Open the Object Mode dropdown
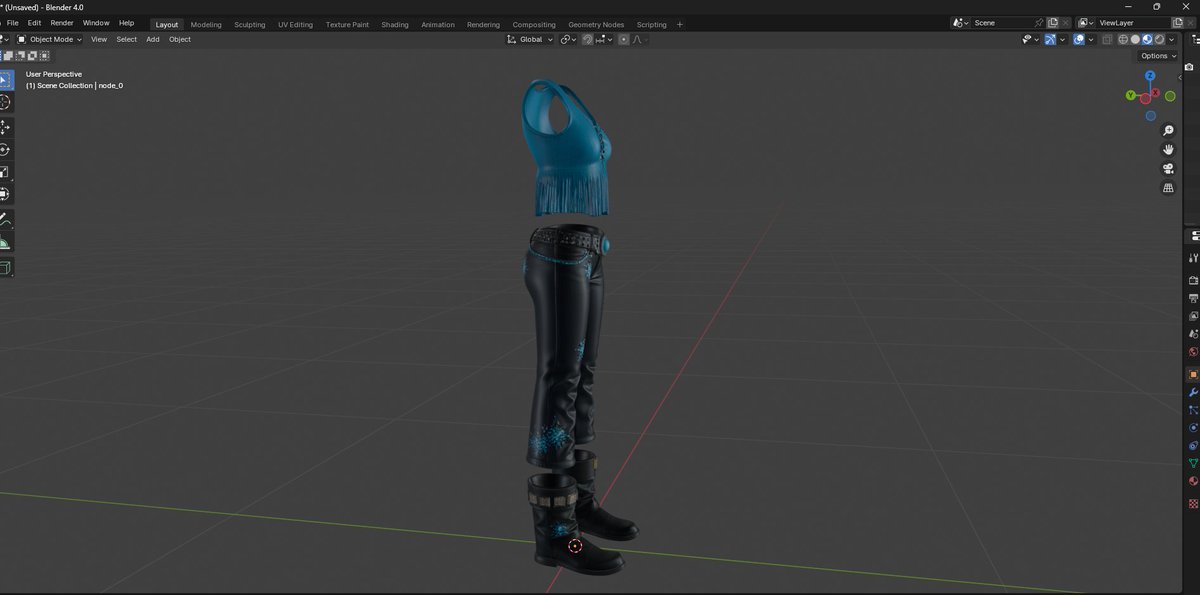Screen dimensions: 1200x595 point(50,39)
